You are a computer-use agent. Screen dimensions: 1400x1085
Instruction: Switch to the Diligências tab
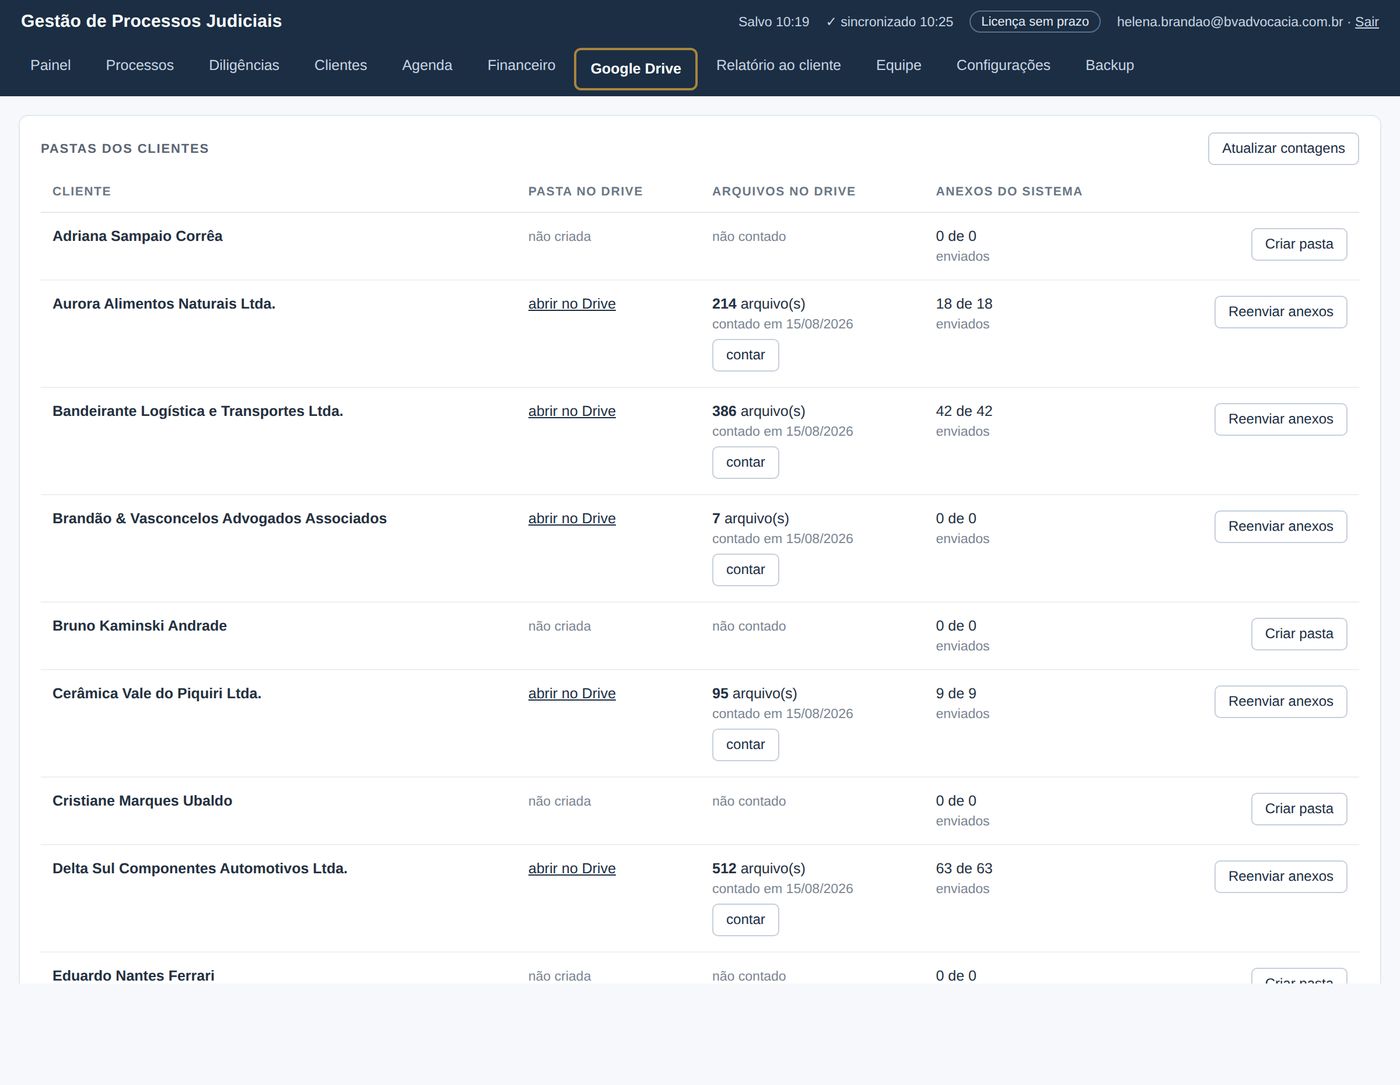tap(244, 65)
